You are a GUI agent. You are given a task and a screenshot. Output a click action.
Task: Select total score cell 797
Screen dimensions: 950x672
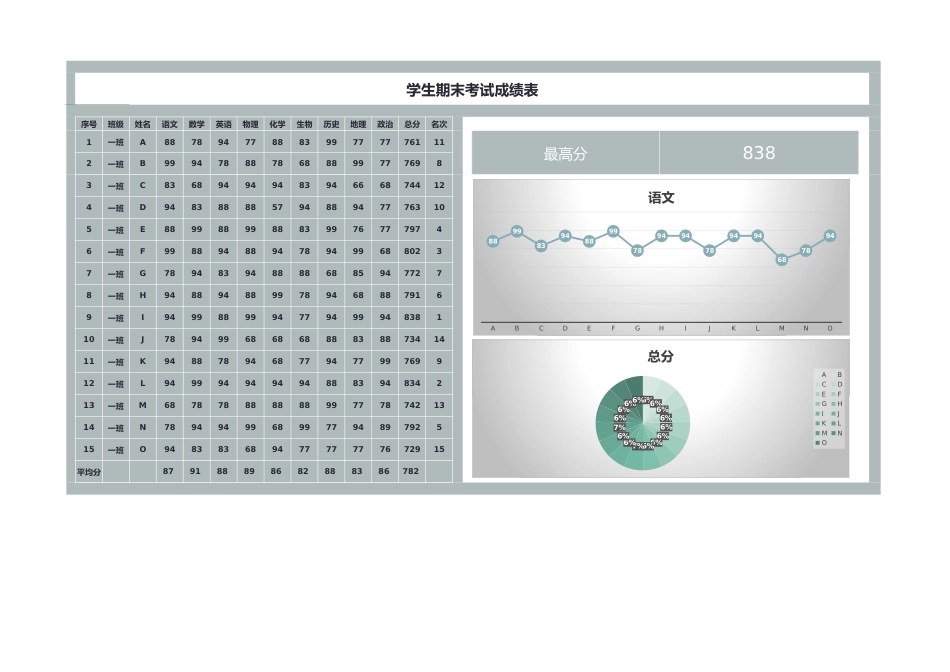[412, 230]
